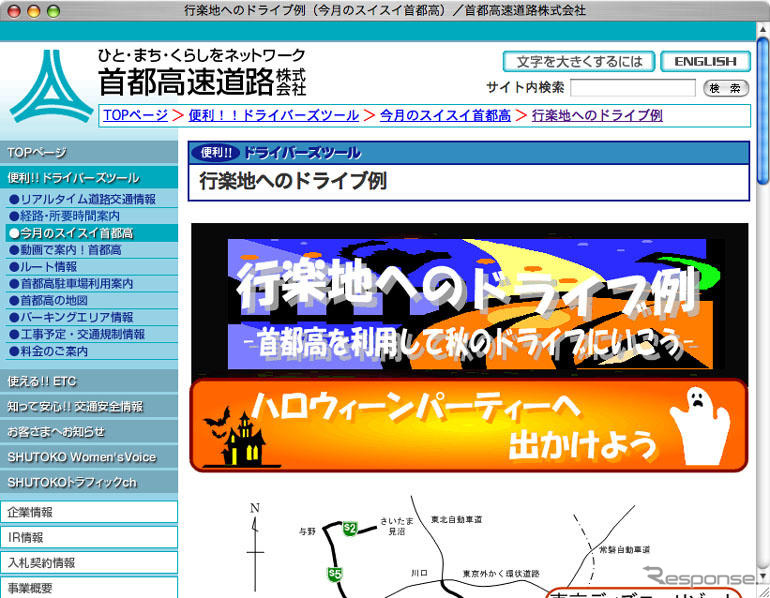Click the 検索 search button

726,88
